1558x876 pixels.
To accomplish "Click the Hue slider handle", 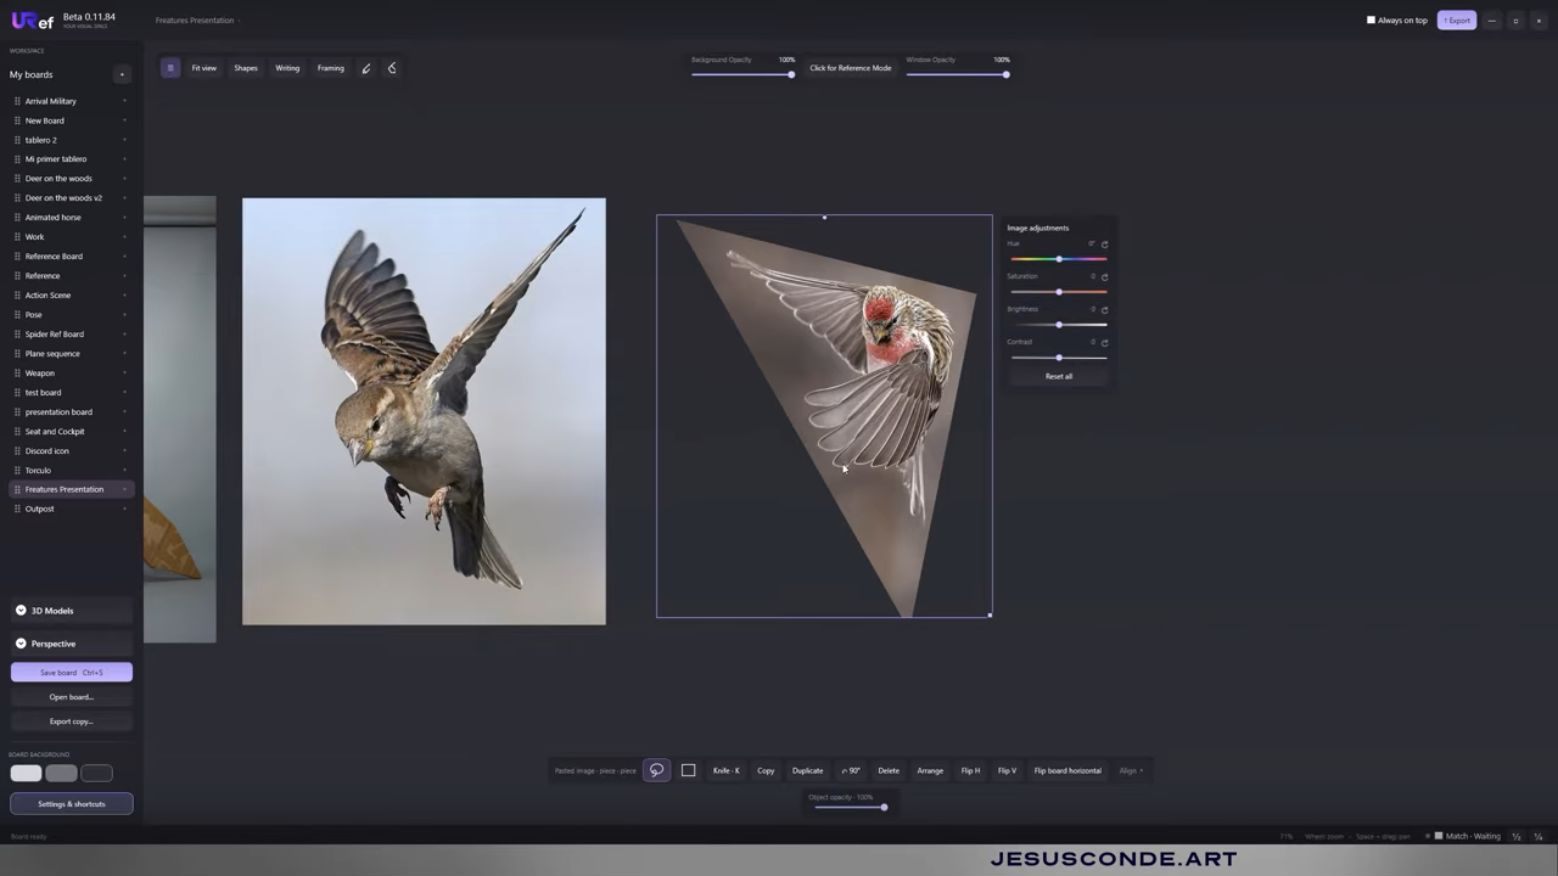I will point(1059,259).
